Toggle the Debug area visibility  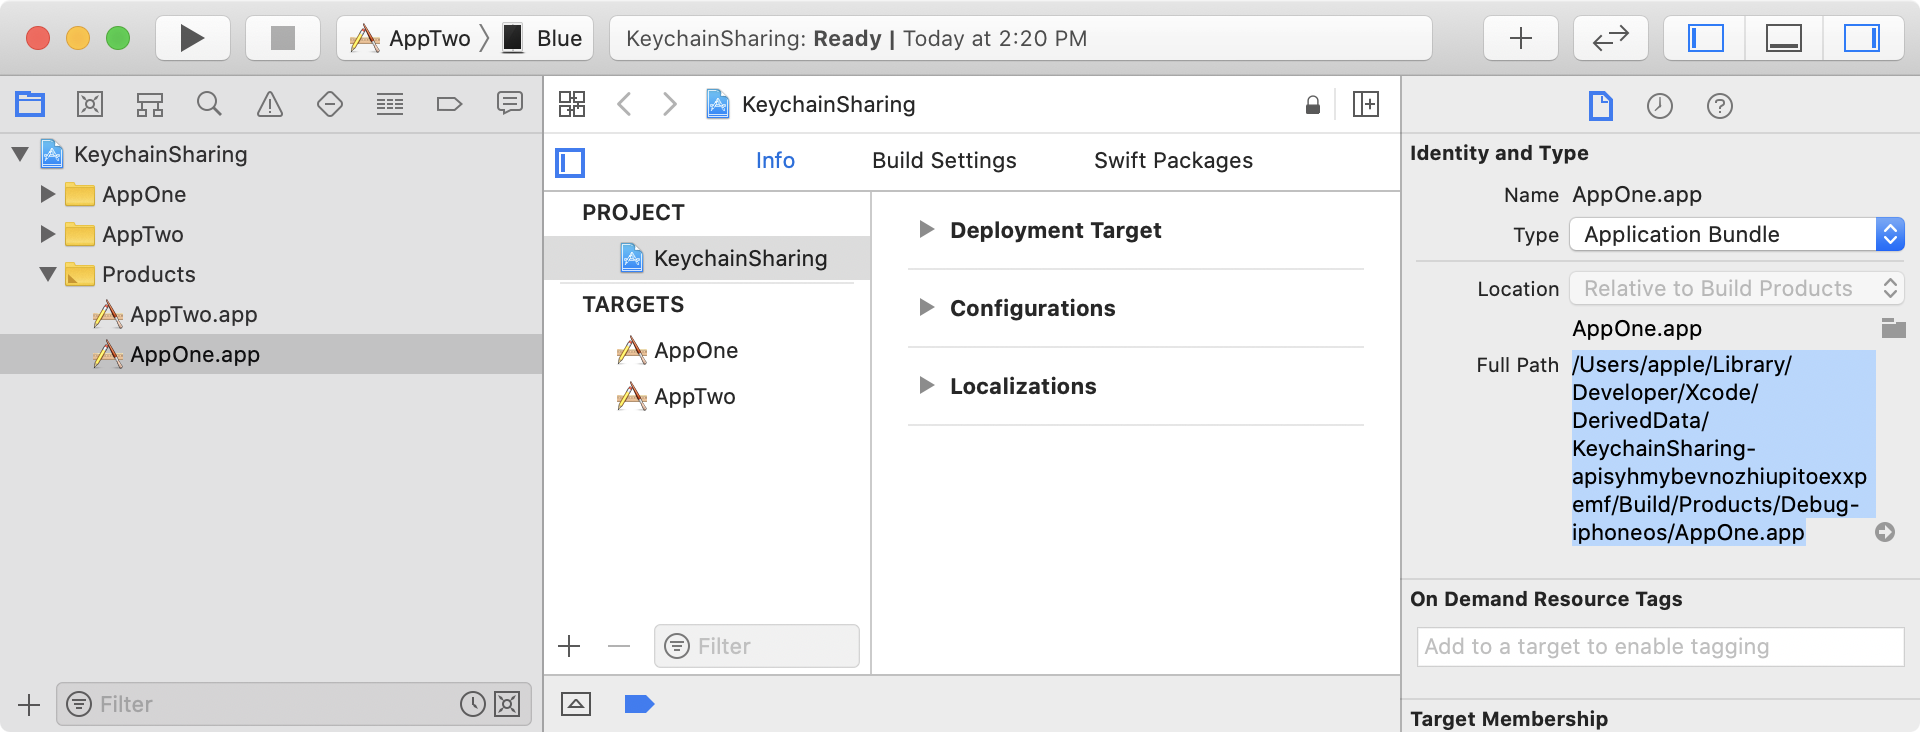coord(1784,38)
